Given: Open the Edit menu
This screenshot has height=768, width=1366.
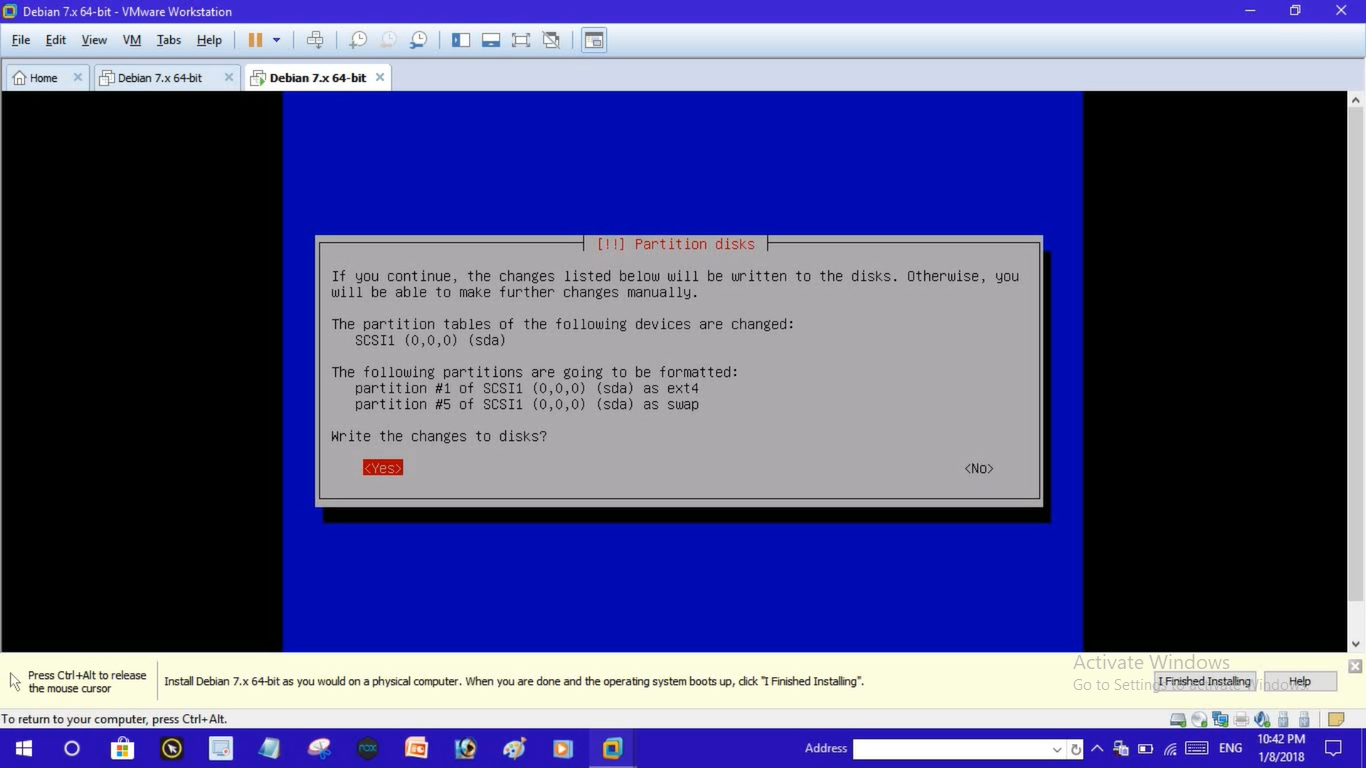Looking at the screenshot, I should 56,40.
